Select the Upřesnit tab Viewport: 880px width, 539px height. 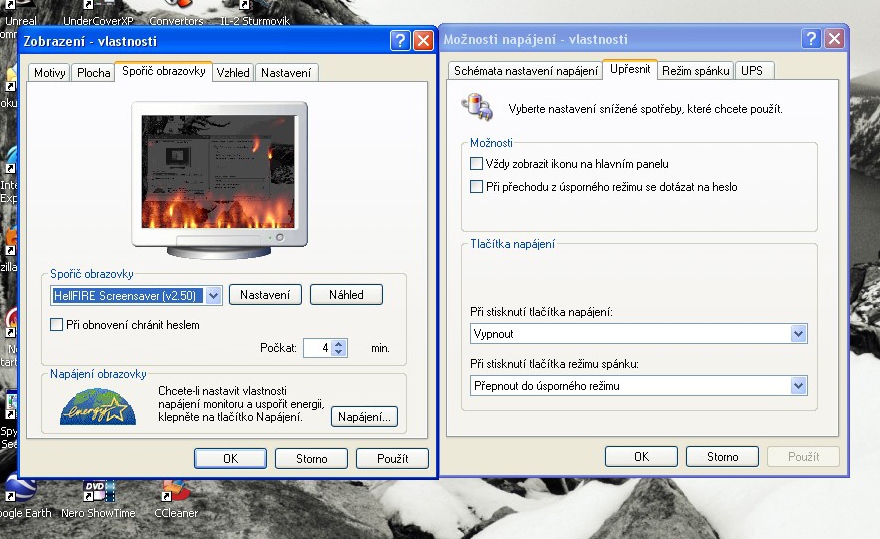(x=630, y=69)
